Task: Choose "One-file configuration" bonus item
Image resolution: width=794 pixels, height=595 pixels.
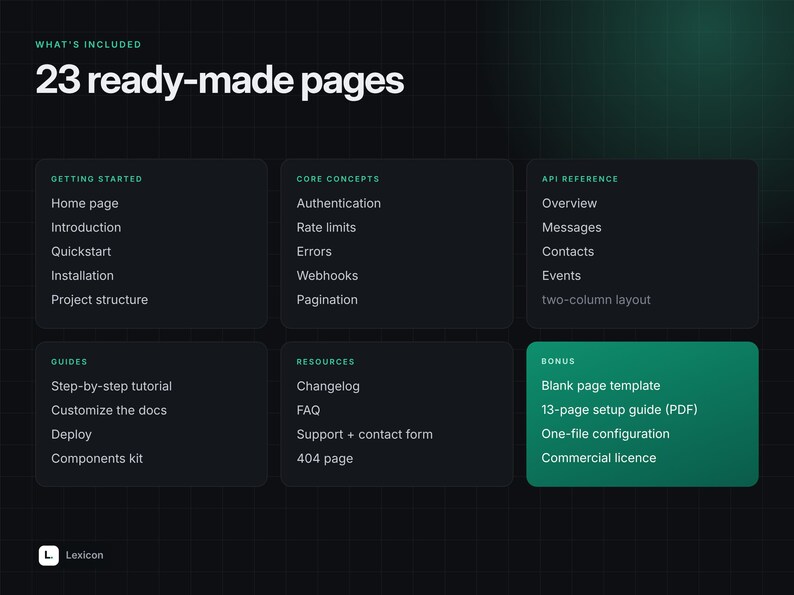Action: pos(605,434)
